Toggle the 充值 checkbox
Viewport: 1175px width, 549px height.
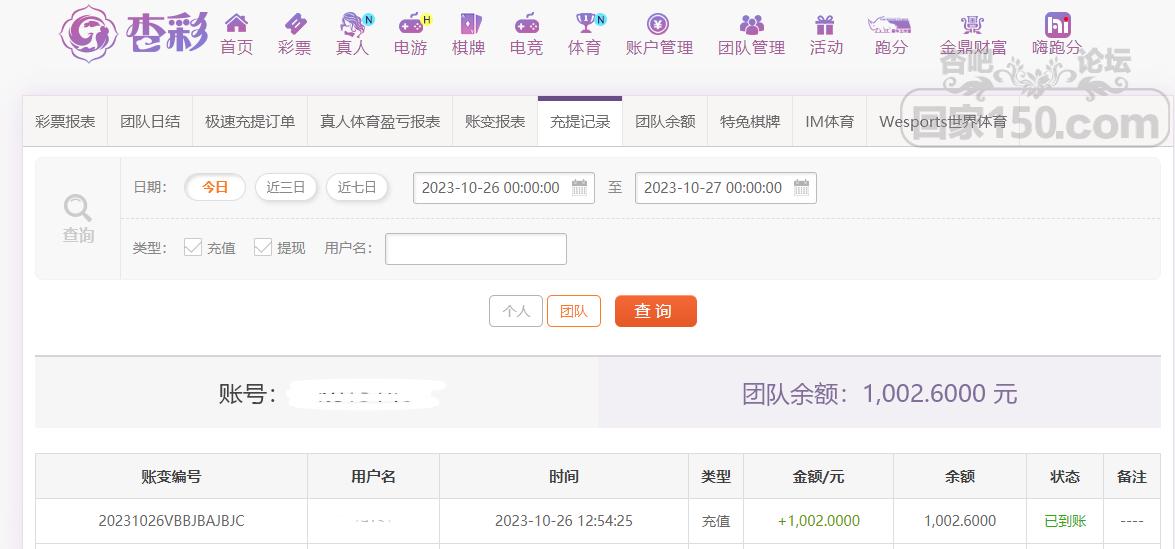(x=193, y=248)
